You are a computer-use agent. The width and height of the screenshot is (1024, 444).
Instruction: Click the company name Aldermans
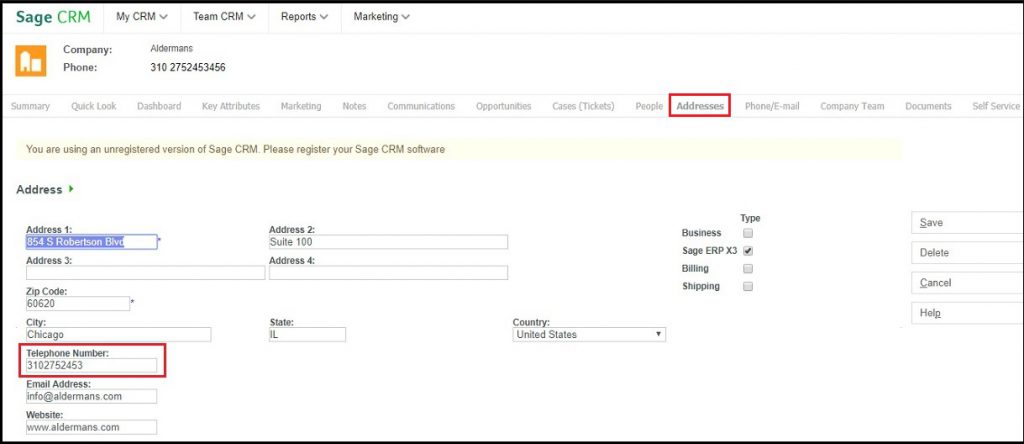coord(171,49)
